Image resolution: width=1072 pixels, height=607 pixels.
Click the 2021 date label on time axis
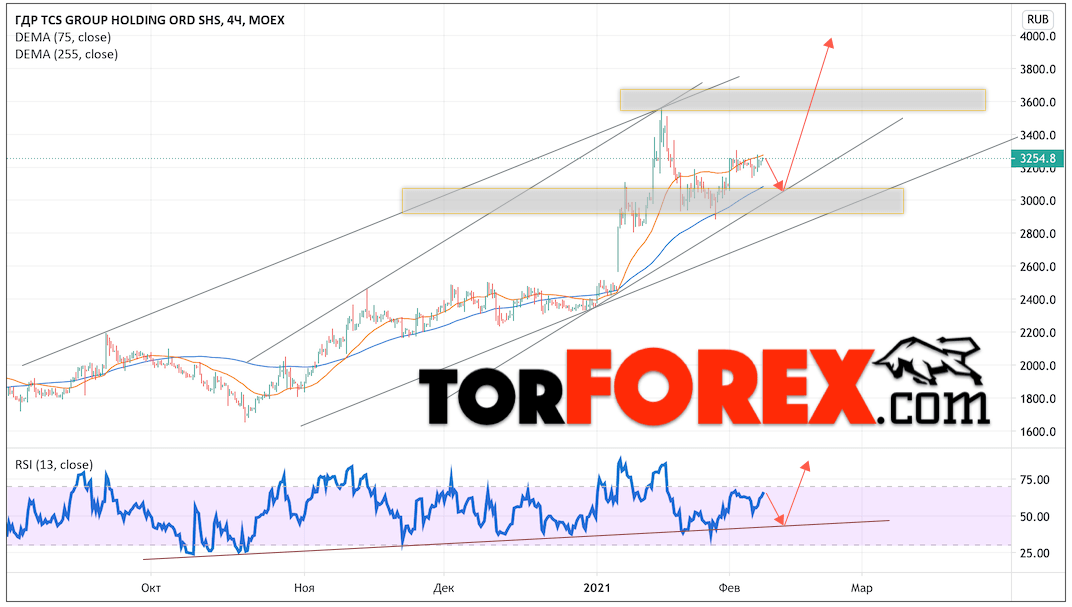[597, 588]
